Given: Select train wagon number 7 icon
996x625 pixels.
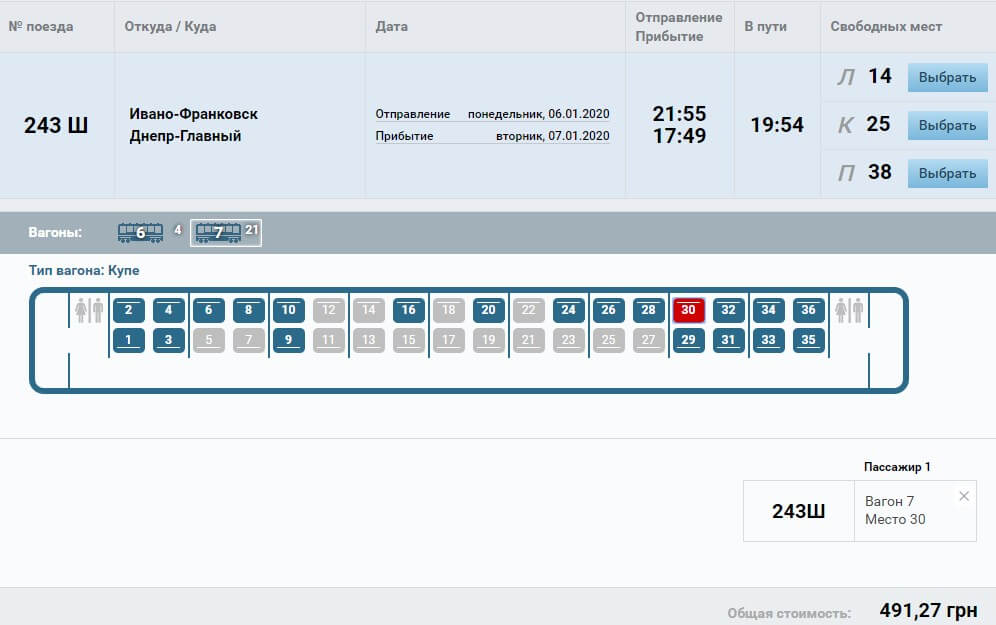Looking at the screenshot, I should pos(218,232).
